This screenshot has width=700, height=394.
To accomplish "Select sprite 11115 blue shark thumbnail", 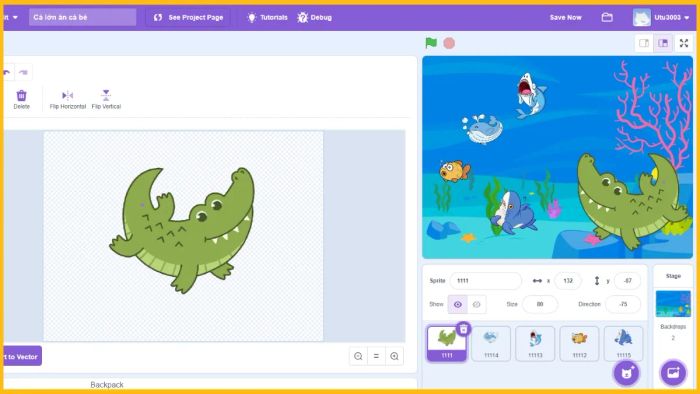I will (x=623, y=343).
